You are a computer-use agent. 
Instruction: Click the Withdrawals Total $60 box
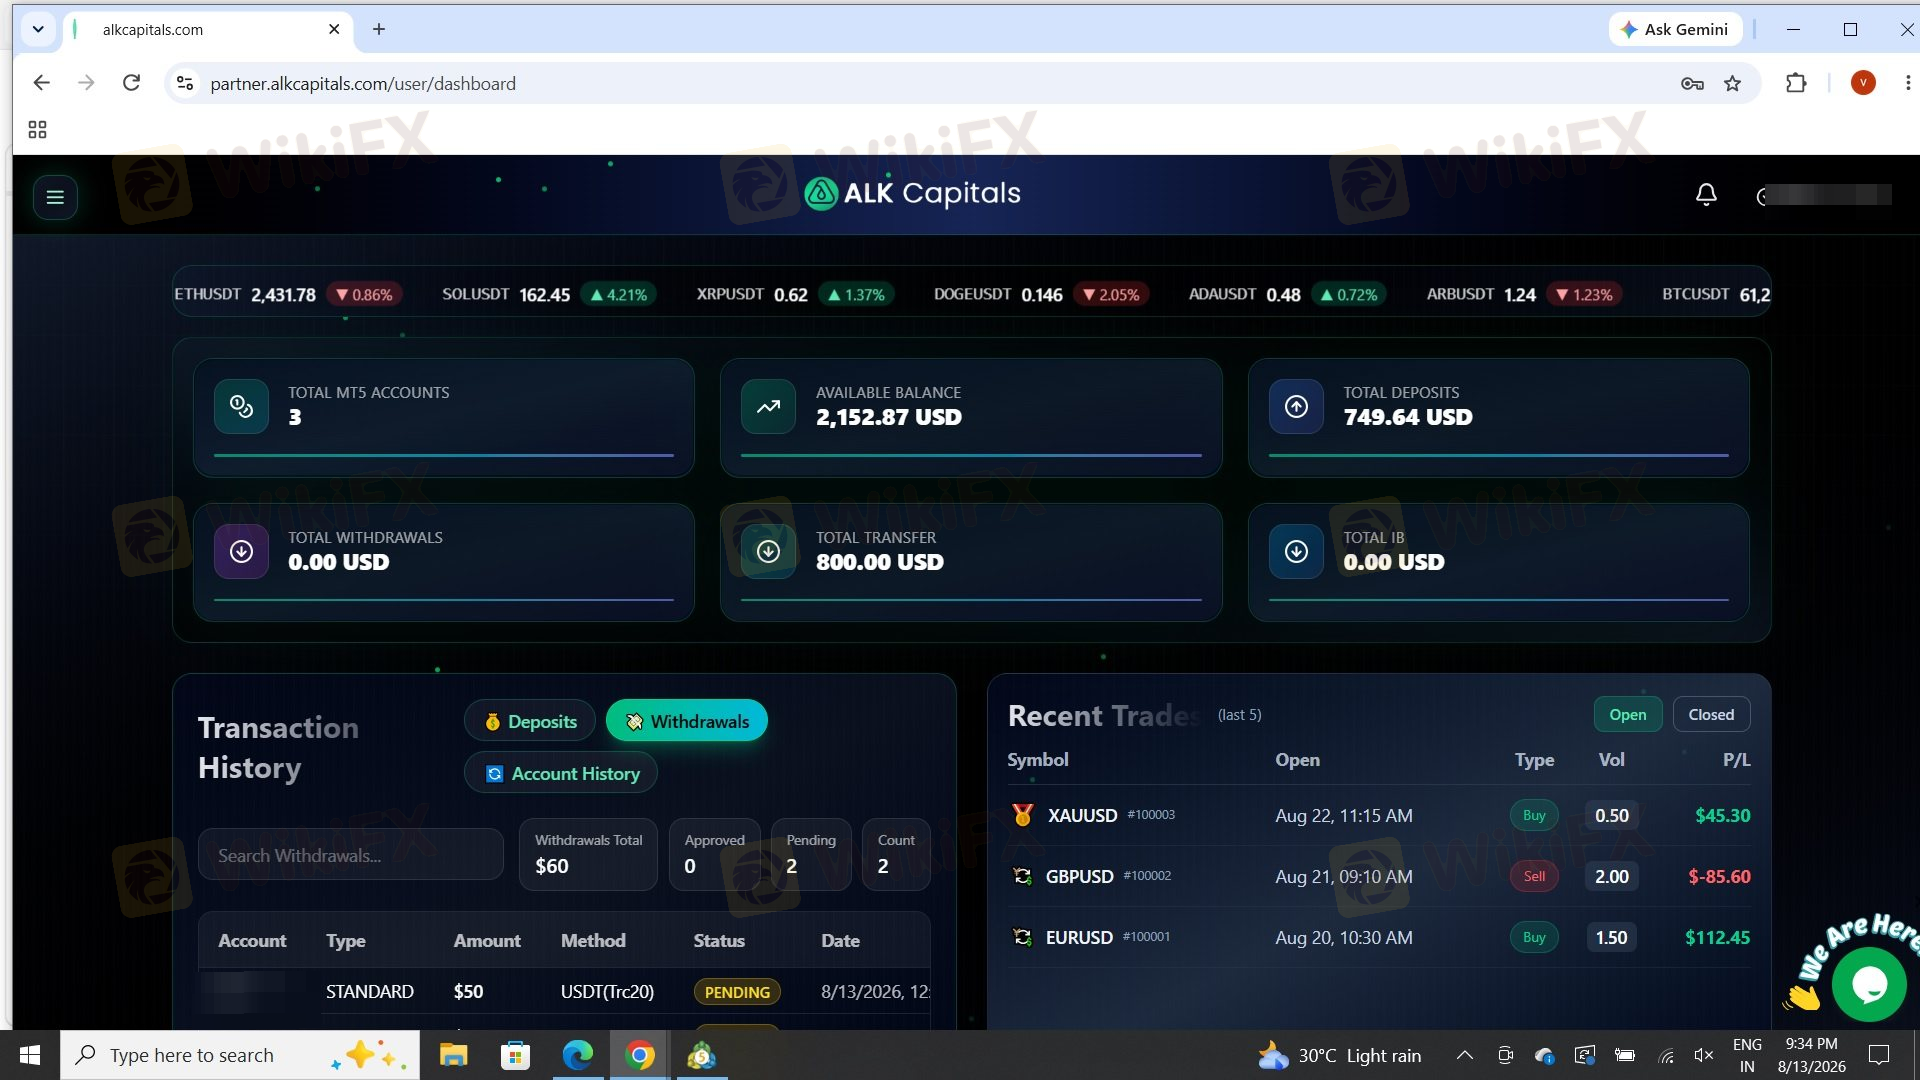[x=588, y=854]
